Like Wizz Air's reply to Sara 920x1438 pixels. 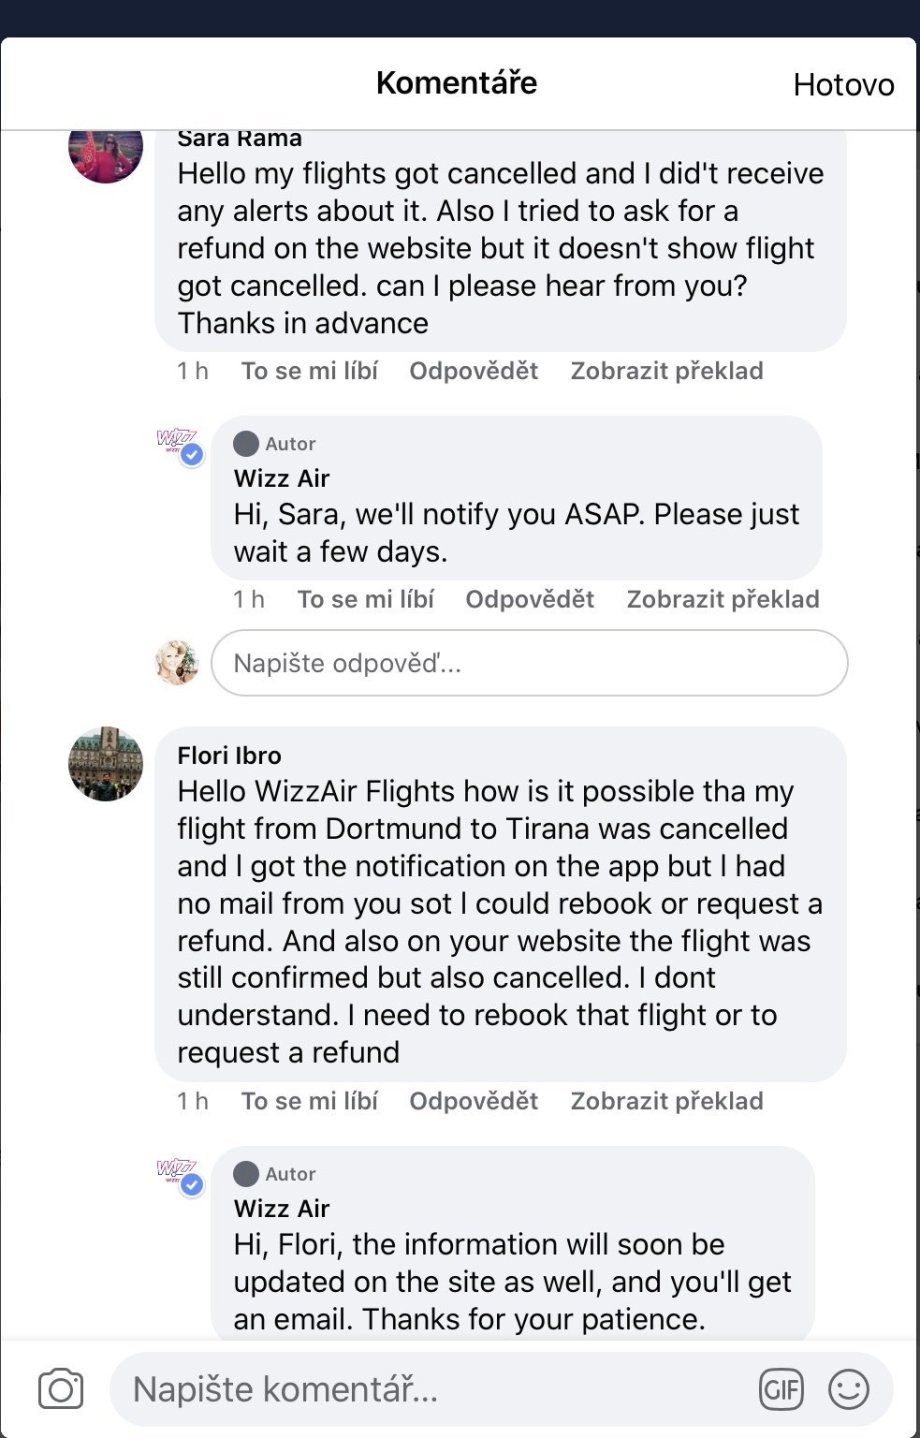tap(365, 599)
